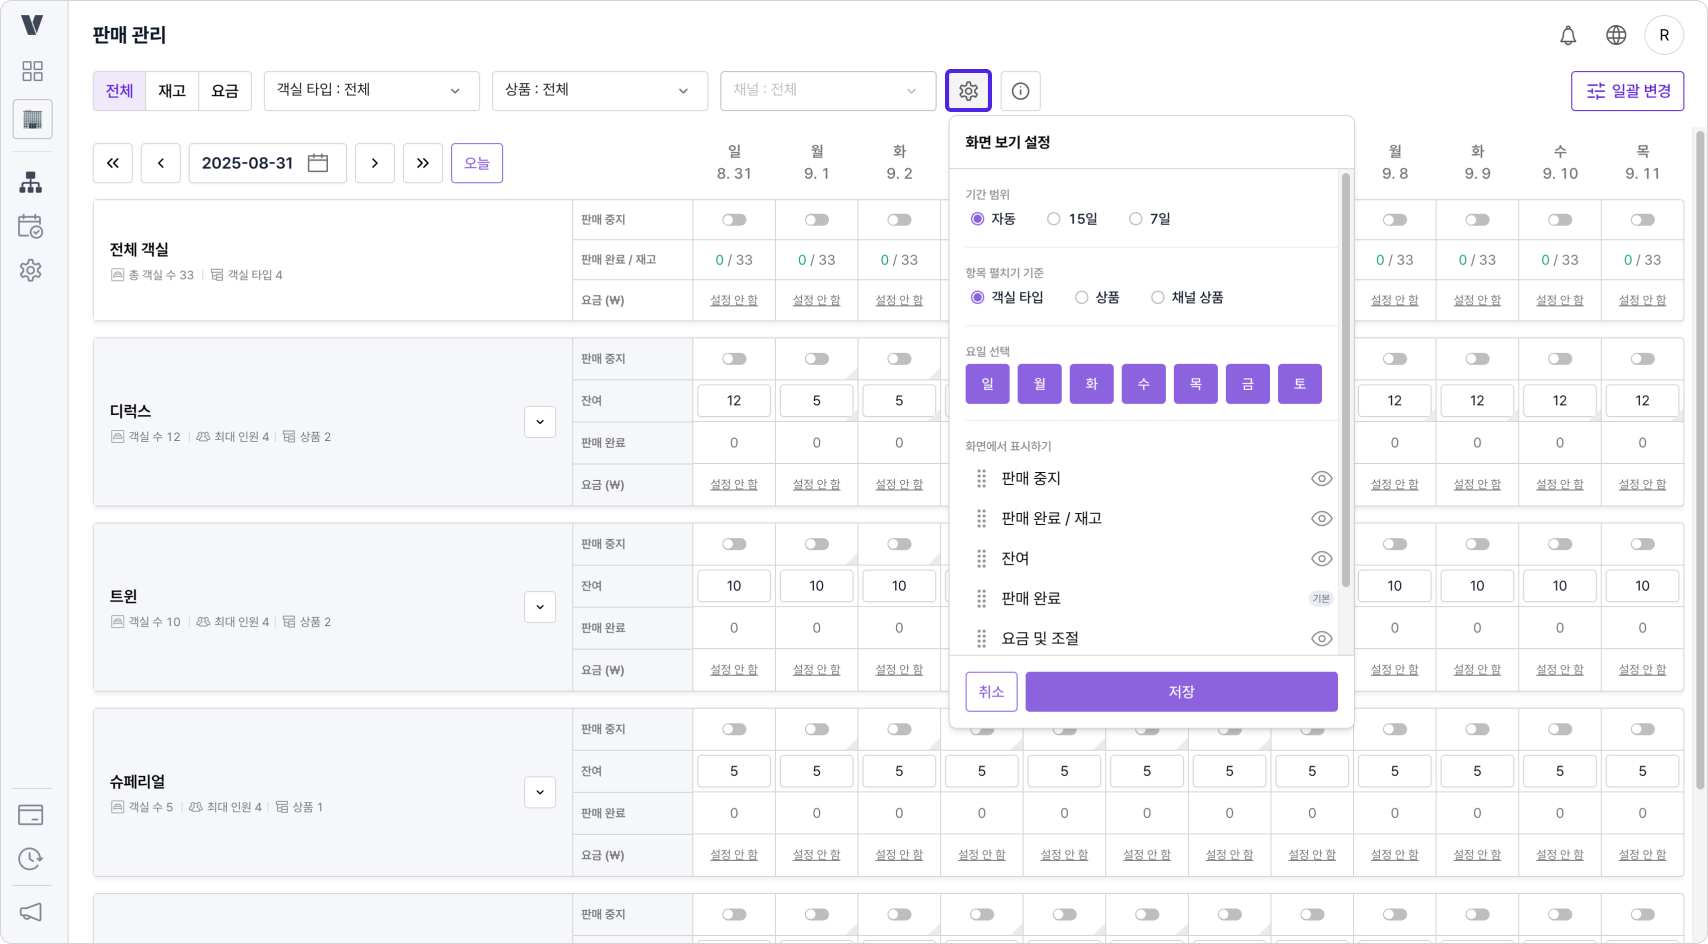
Task: Select the 자동 period radio option
Action: click(x=978, y=219)
